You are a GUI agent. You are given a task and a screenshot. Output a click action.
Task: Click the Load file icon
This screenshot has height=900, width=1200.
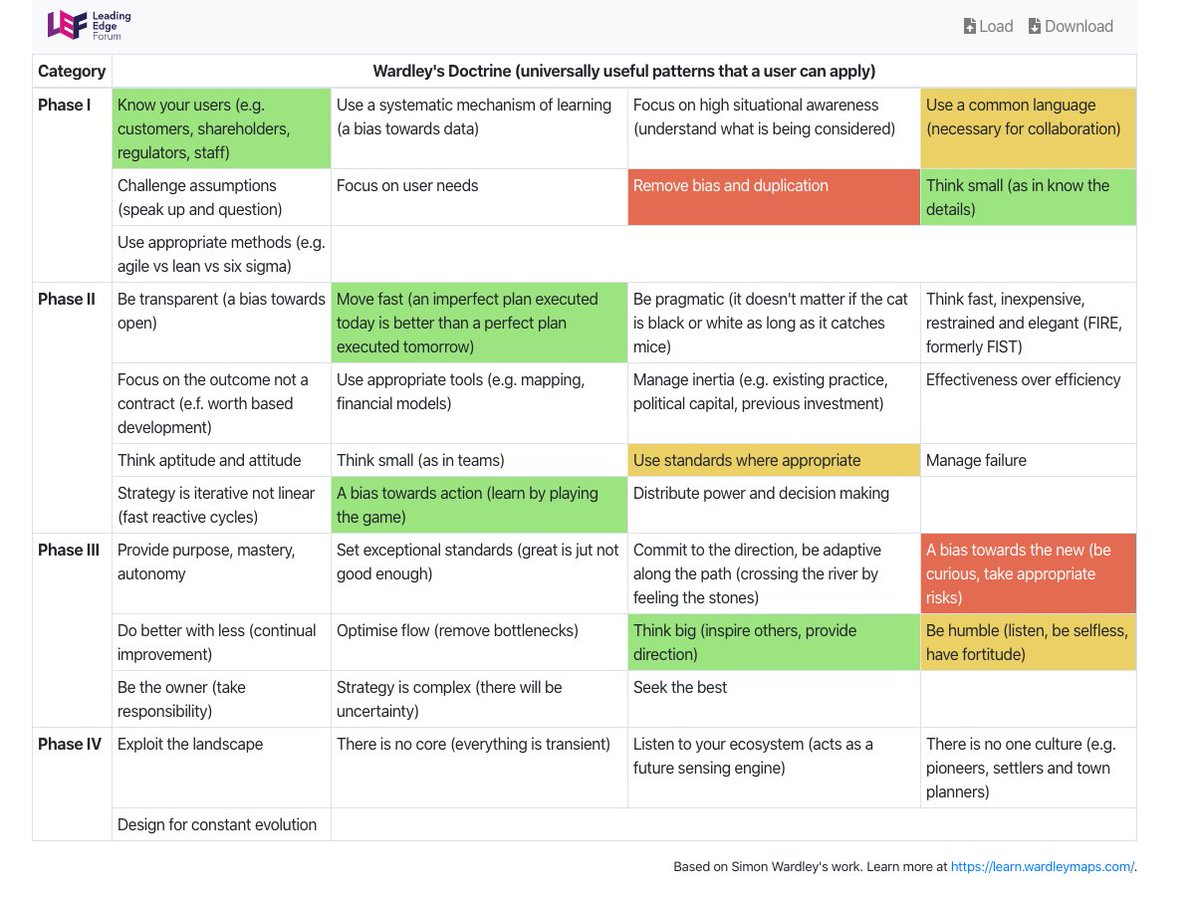click(970, 27)
